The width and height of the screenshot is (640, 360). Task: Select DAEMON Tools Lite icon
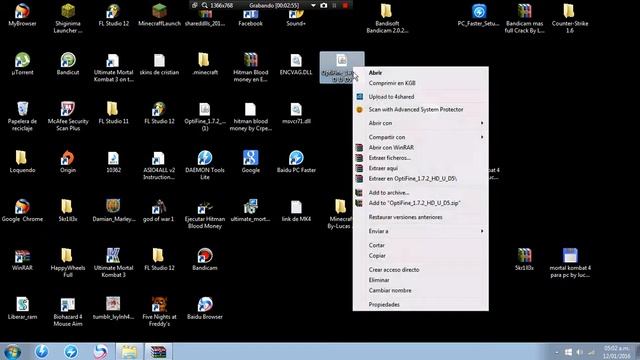(x=204, y=165)
